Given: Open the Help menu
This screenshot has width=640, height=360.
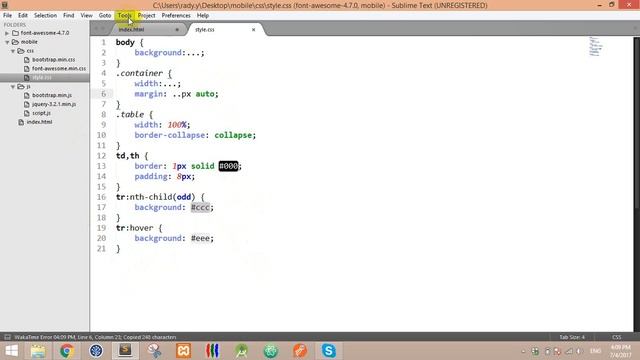Looking at the screenshot, I should tap(203, 16).
